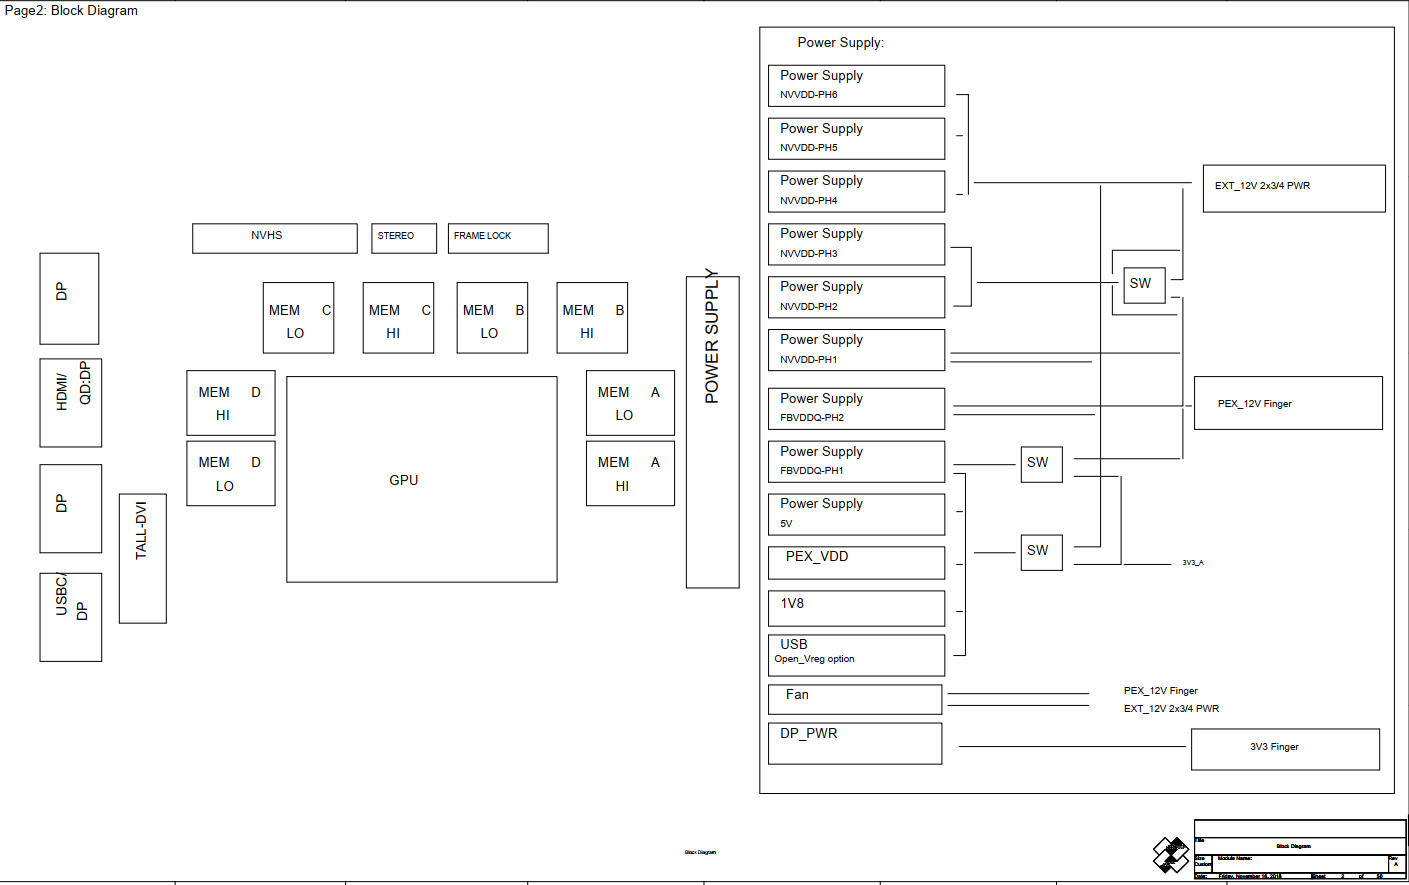This screenshot has width=1409, height=885.
Task: Select the DP_PWR block
Action: tap(855, 743)
